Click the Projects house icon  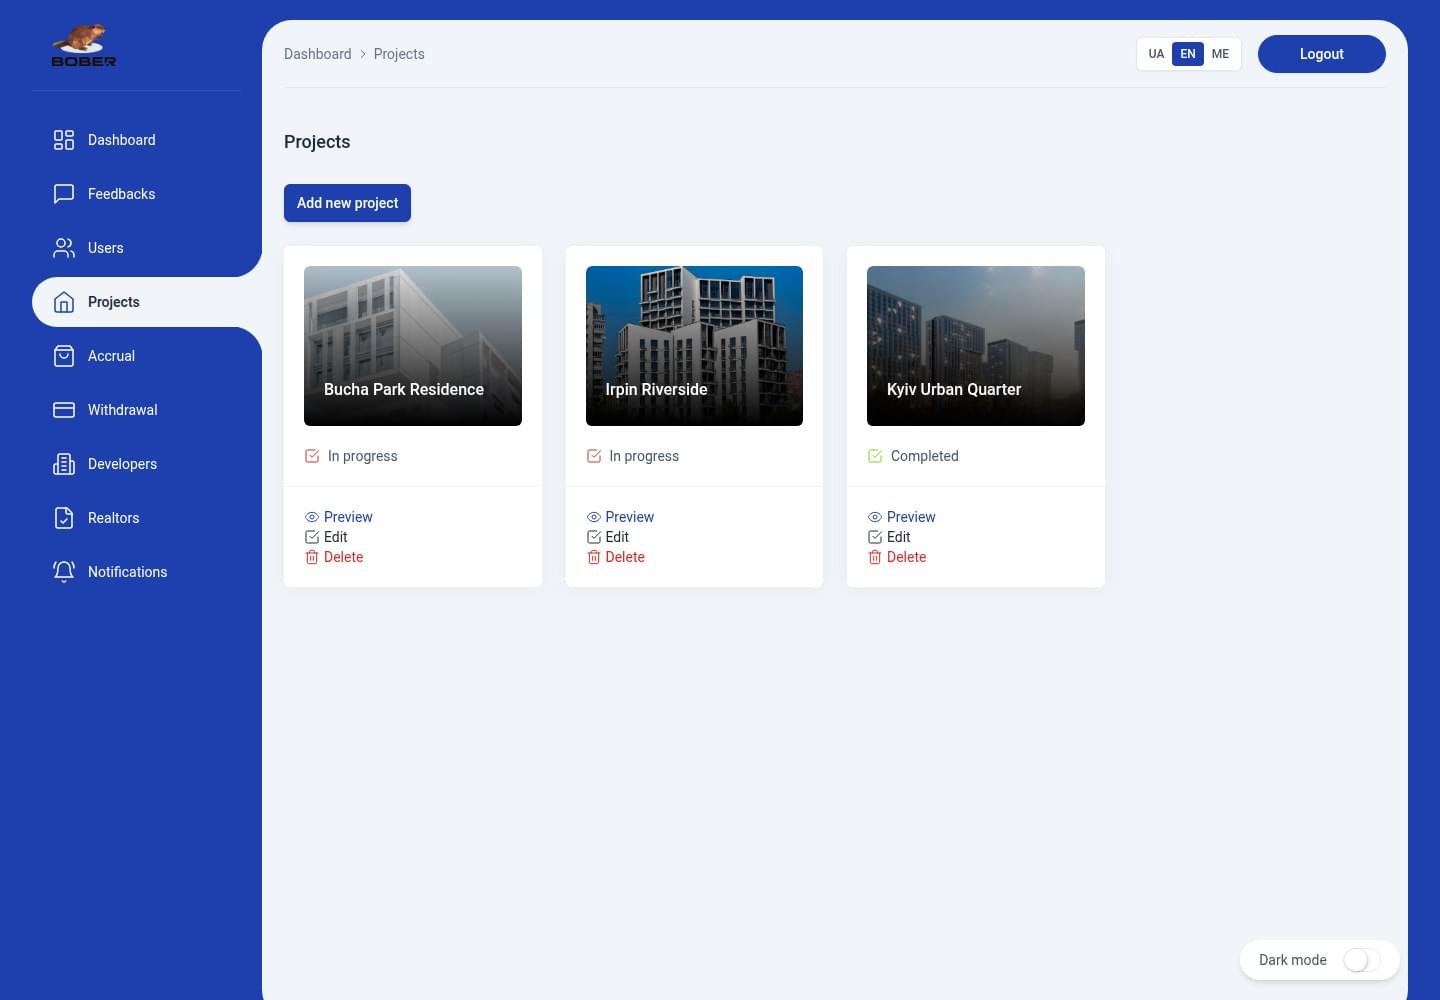[x=64, y=302]
